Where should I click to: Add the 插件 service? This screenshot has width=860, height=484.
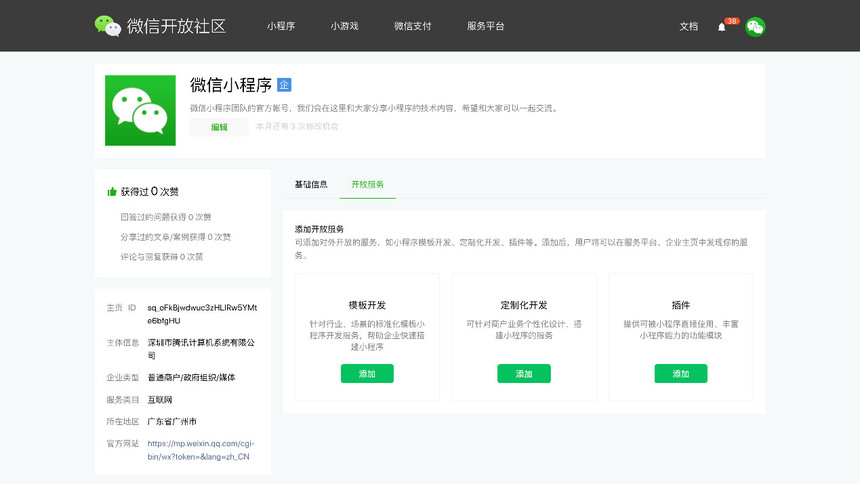(681, 374)
